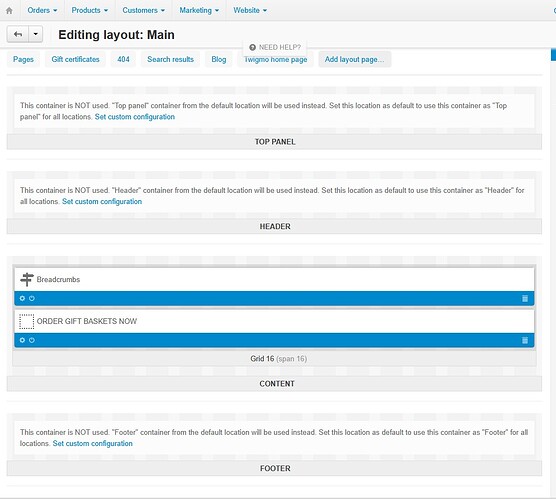Delete the Breadcrumbs block
Image resolution: width=556 pixels, height=499 pixels.
tap(525, 298)
